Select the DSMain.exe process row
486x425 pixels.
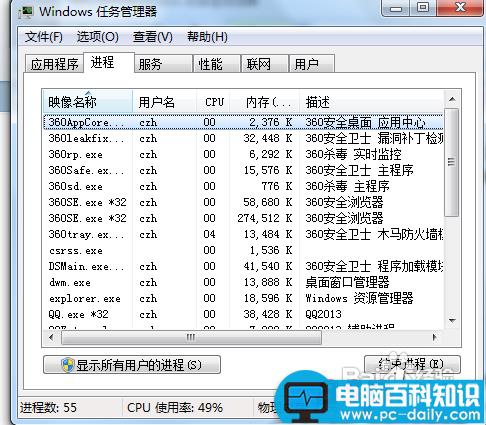pyautogui.click(x=243, y=266)
